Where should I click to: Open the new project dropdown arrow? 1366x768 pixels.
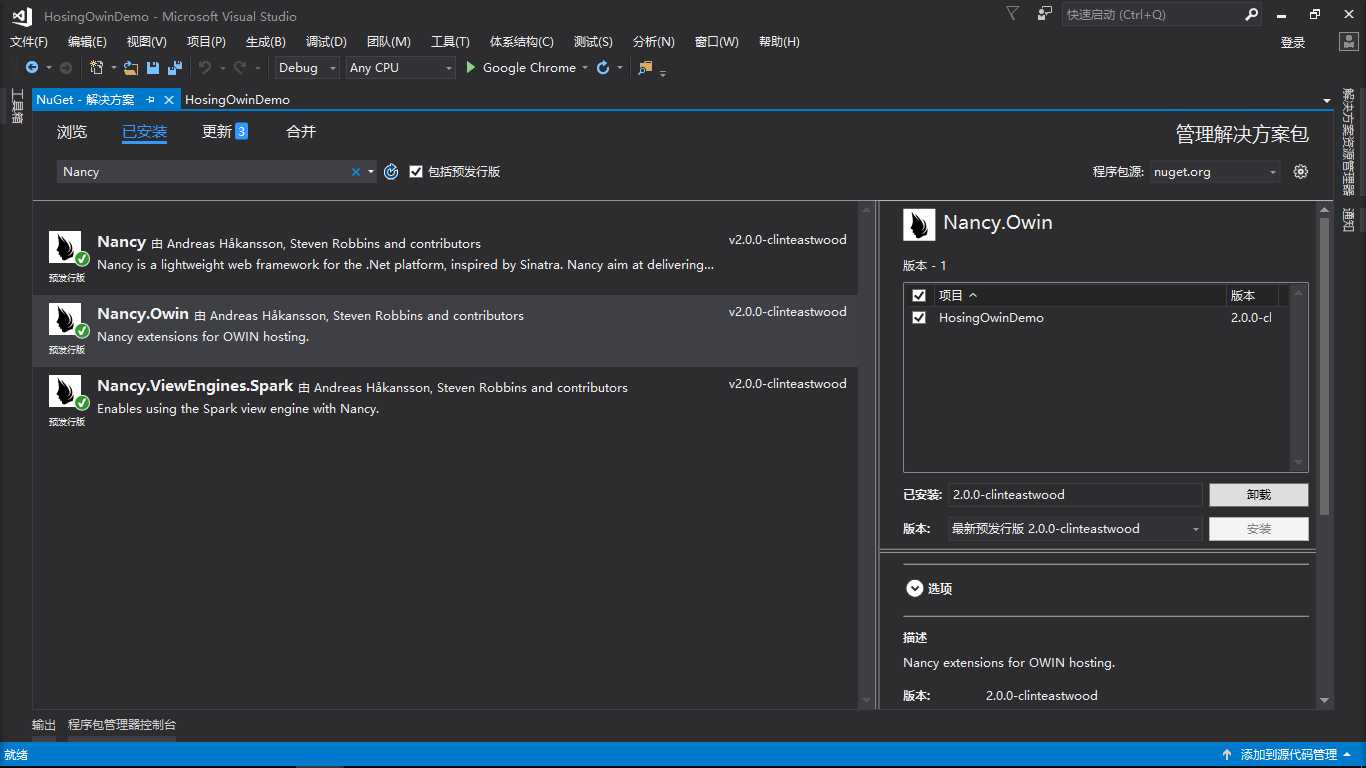[x=112, y=67]
